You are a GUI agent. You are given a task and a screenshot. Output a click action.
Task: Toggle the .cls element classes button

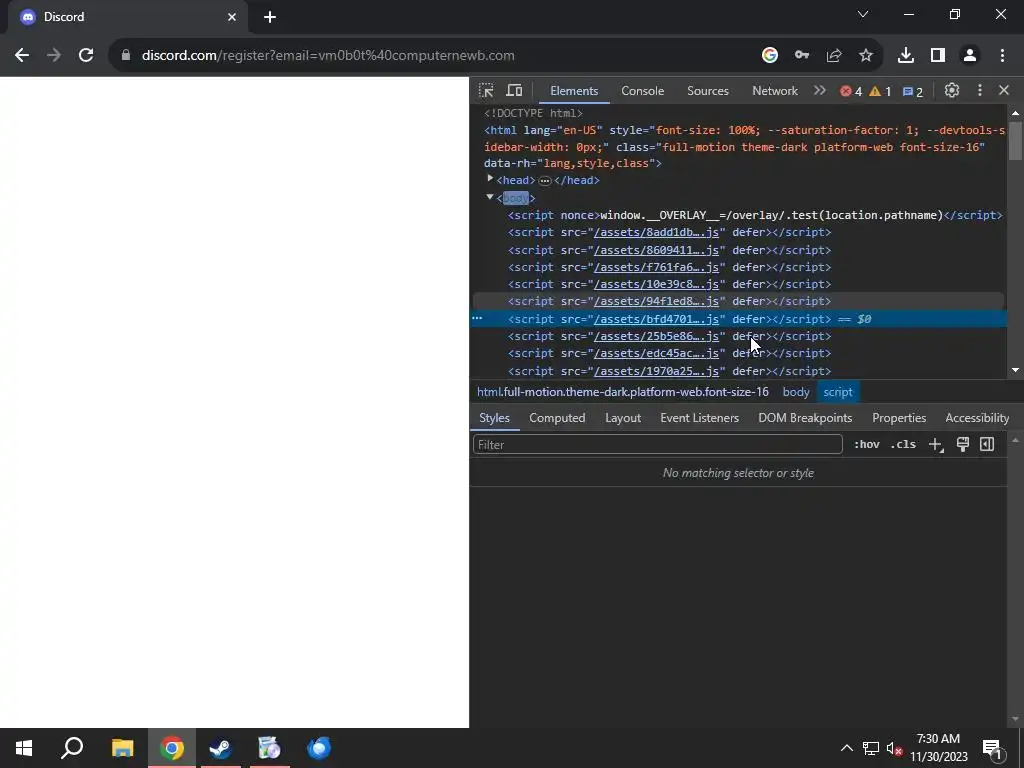click(903, 444)
